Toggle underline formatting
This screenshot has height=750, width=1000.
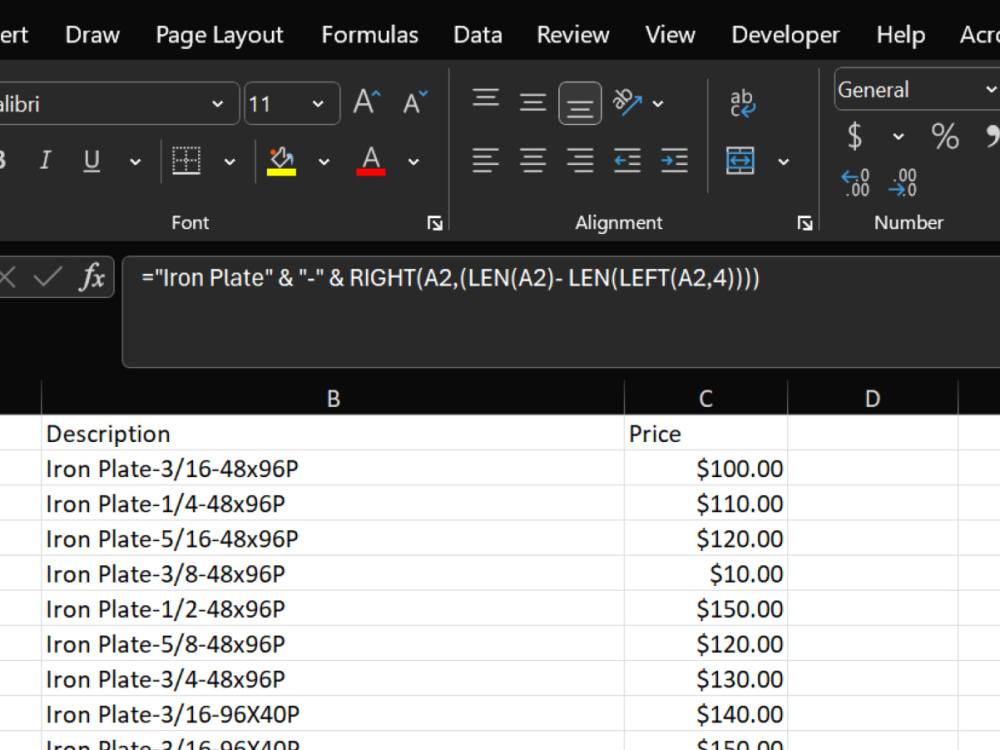pyautogui.click(x=92, y=159)
